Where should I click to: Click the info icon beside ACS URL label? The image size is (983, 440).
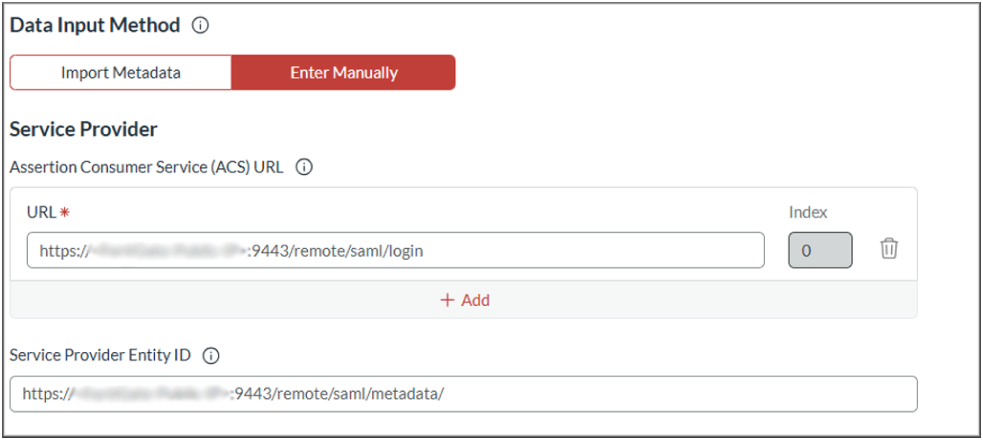tap(304, 168)
